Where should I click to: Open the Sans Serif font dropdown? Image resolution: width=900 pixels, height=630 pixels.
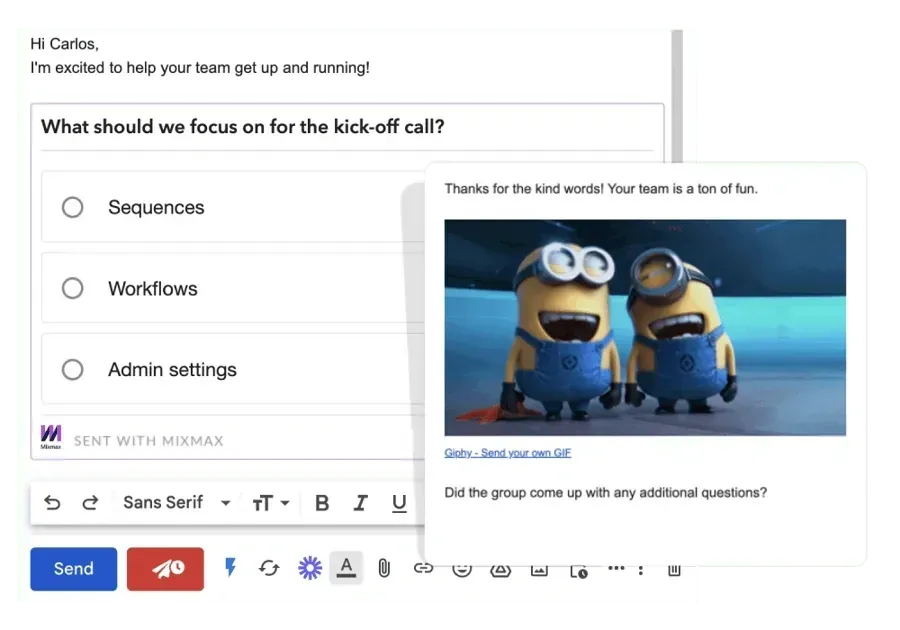[177, 503]
